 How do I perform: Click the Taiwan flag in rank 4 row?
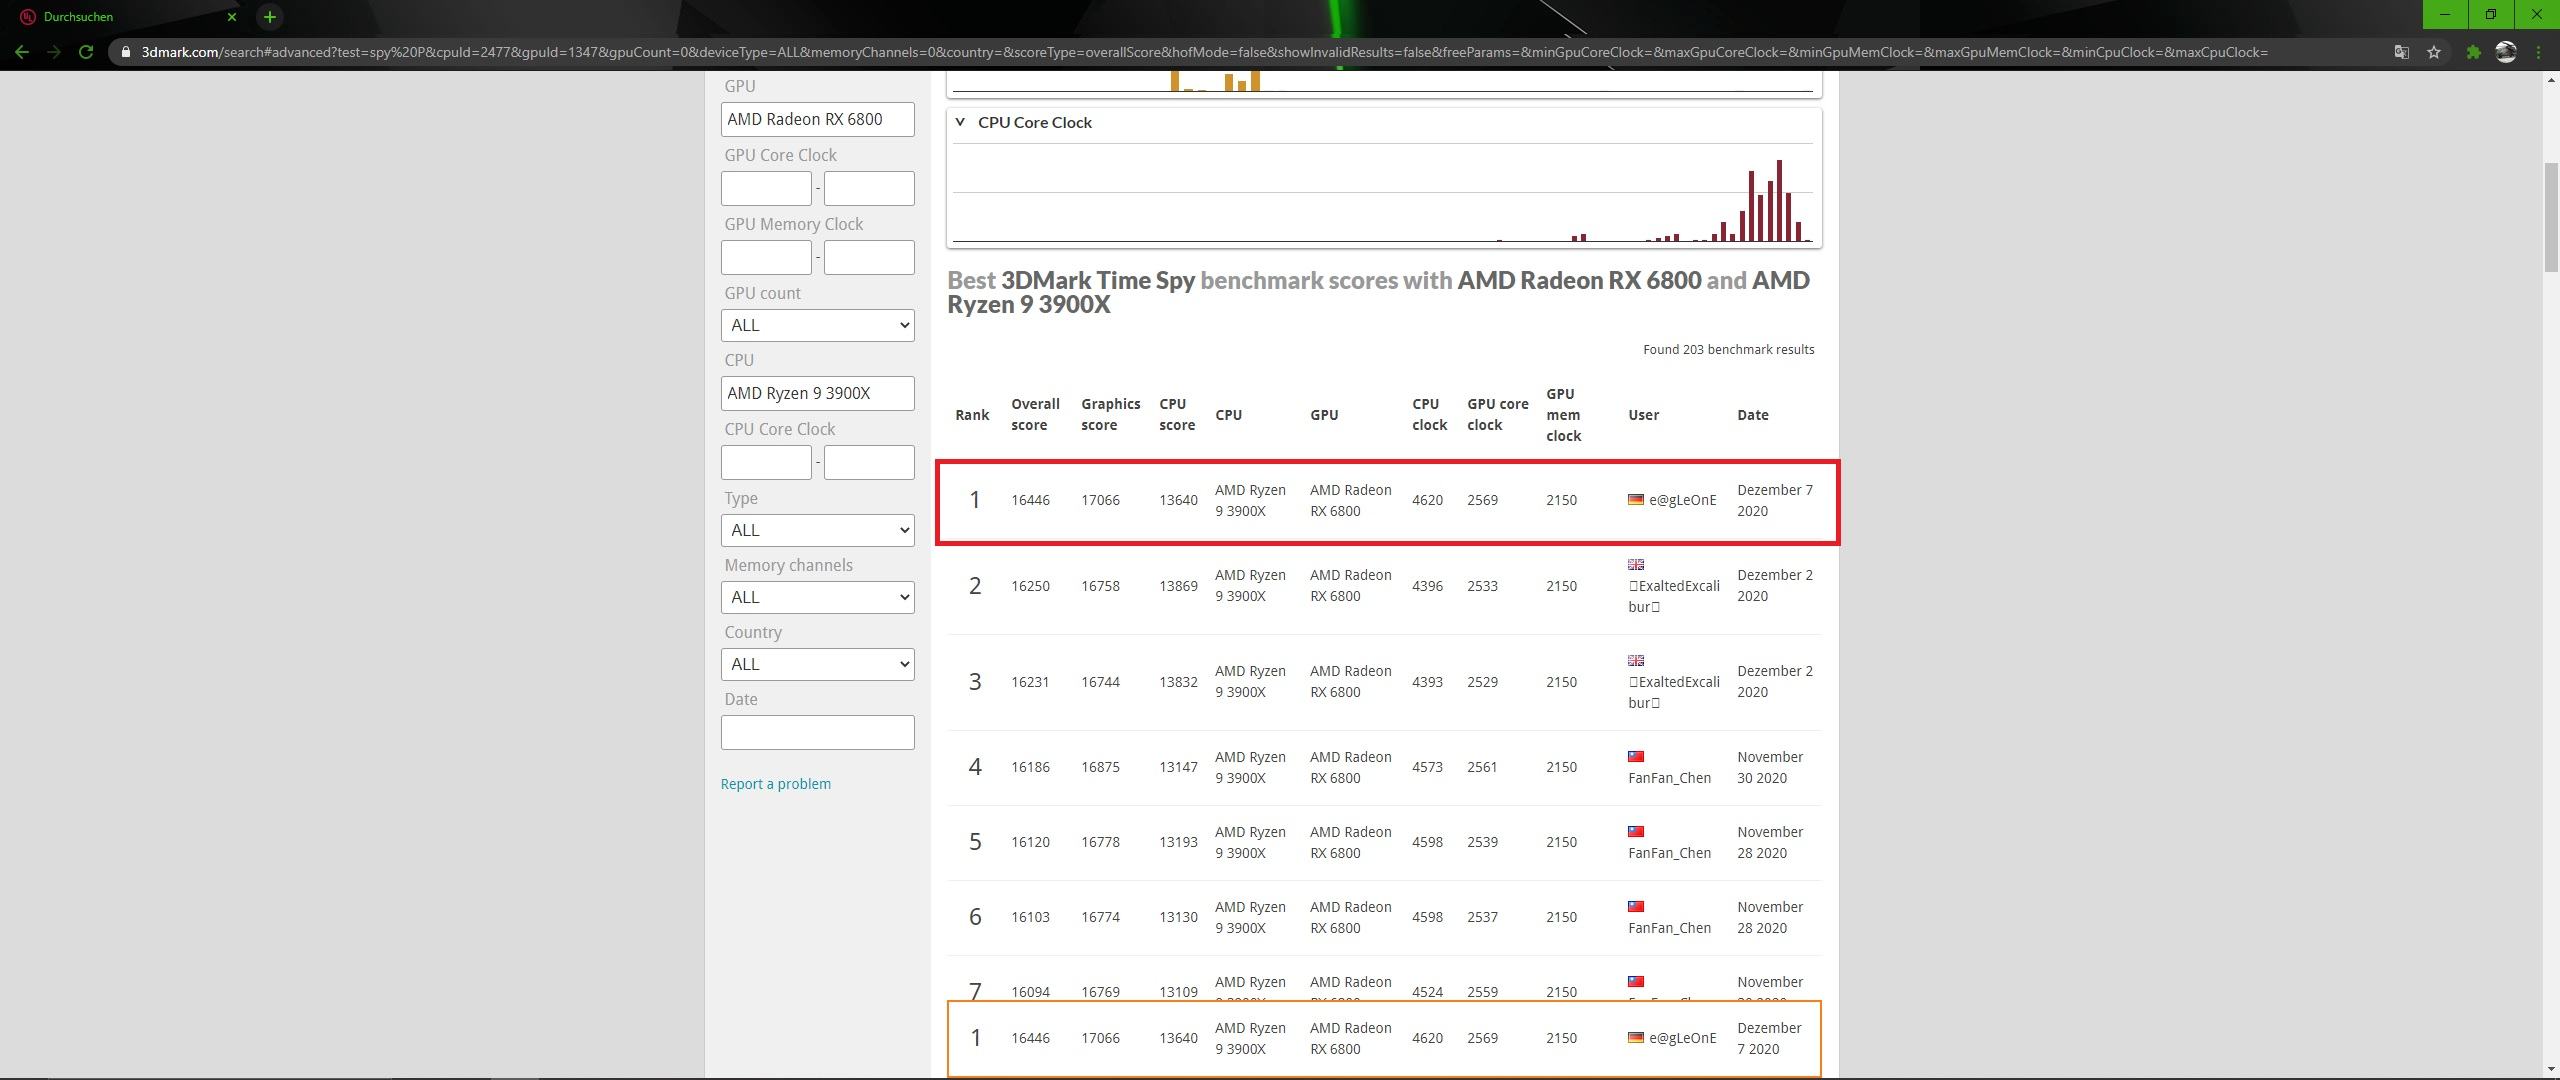[x=1635, y=757]
